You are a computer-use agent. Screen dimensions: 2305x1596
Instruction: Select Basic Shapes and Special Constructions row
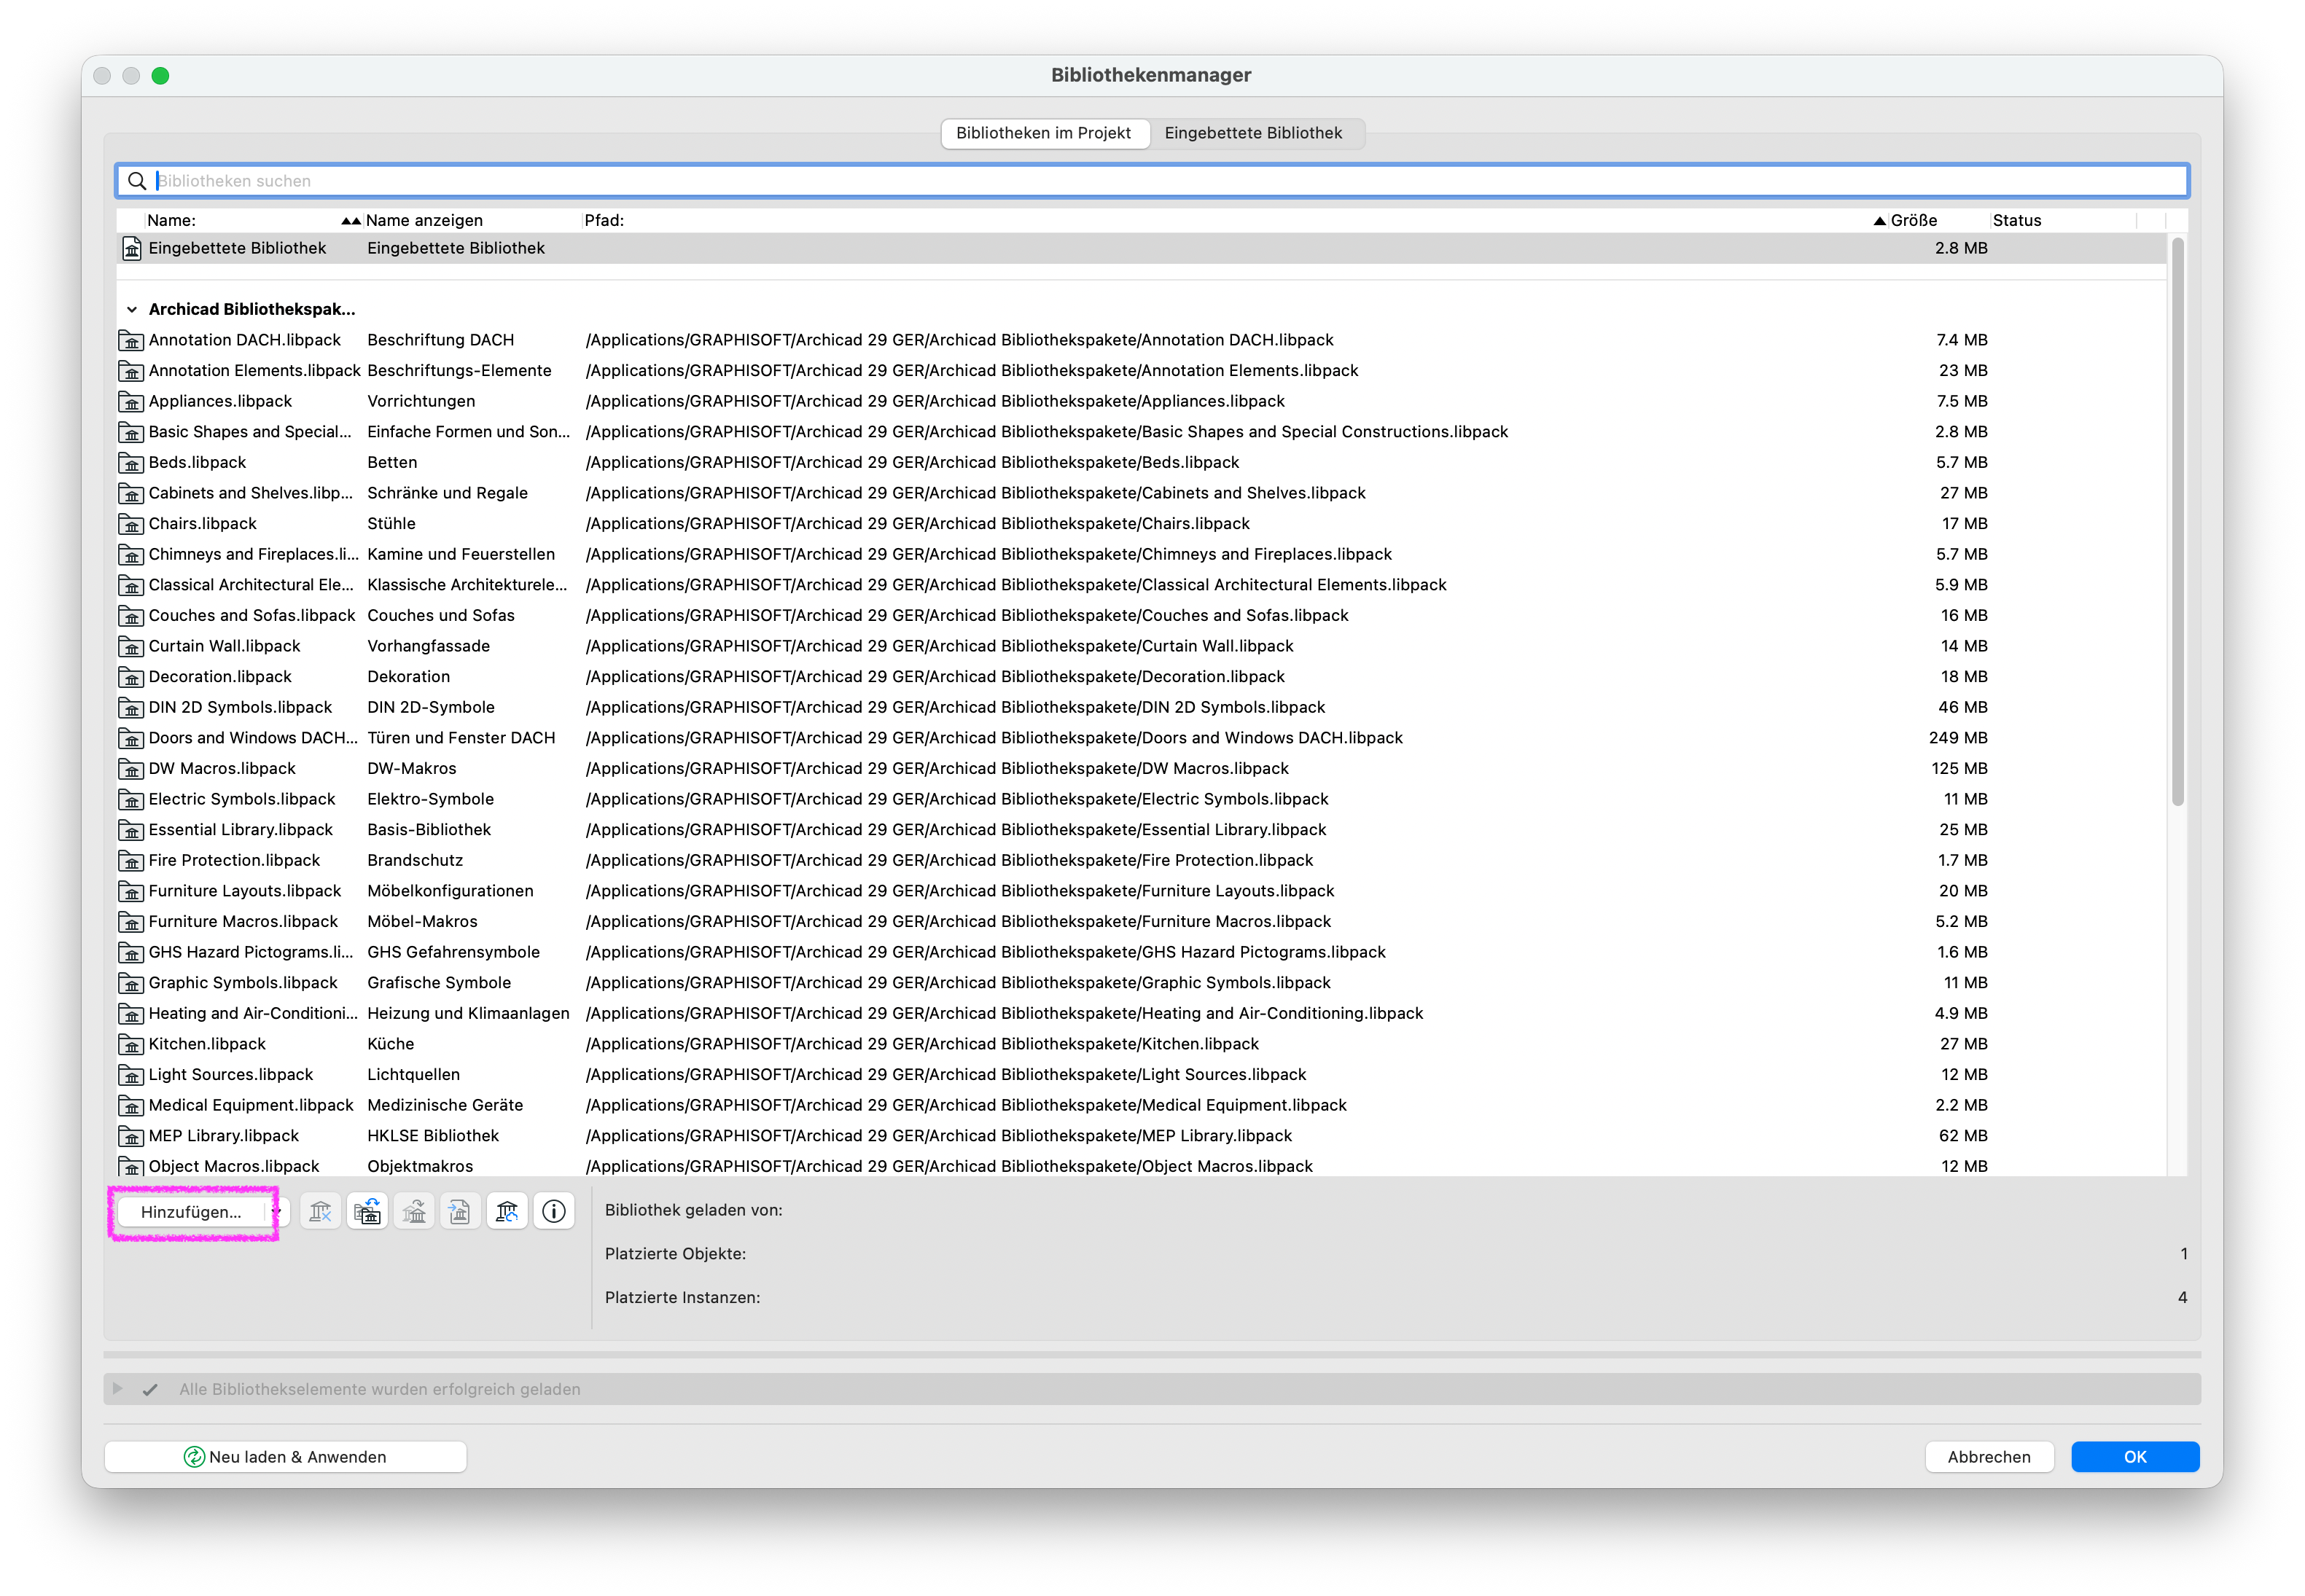pyautogui.click(x=1141, y=432)
